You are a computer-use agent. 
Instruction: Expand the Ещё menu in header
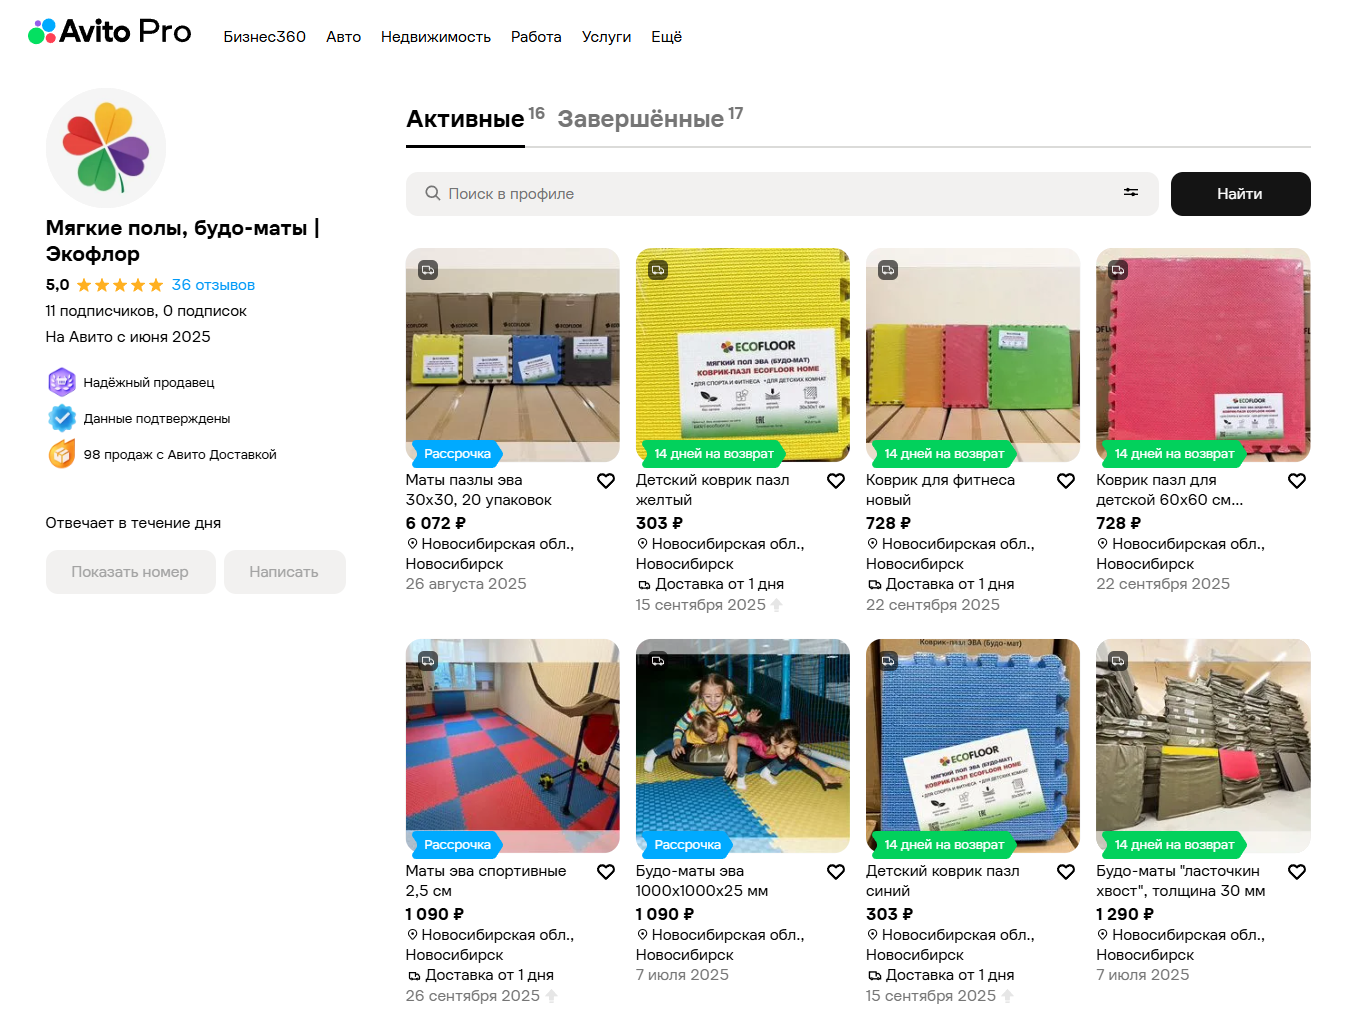667,37
